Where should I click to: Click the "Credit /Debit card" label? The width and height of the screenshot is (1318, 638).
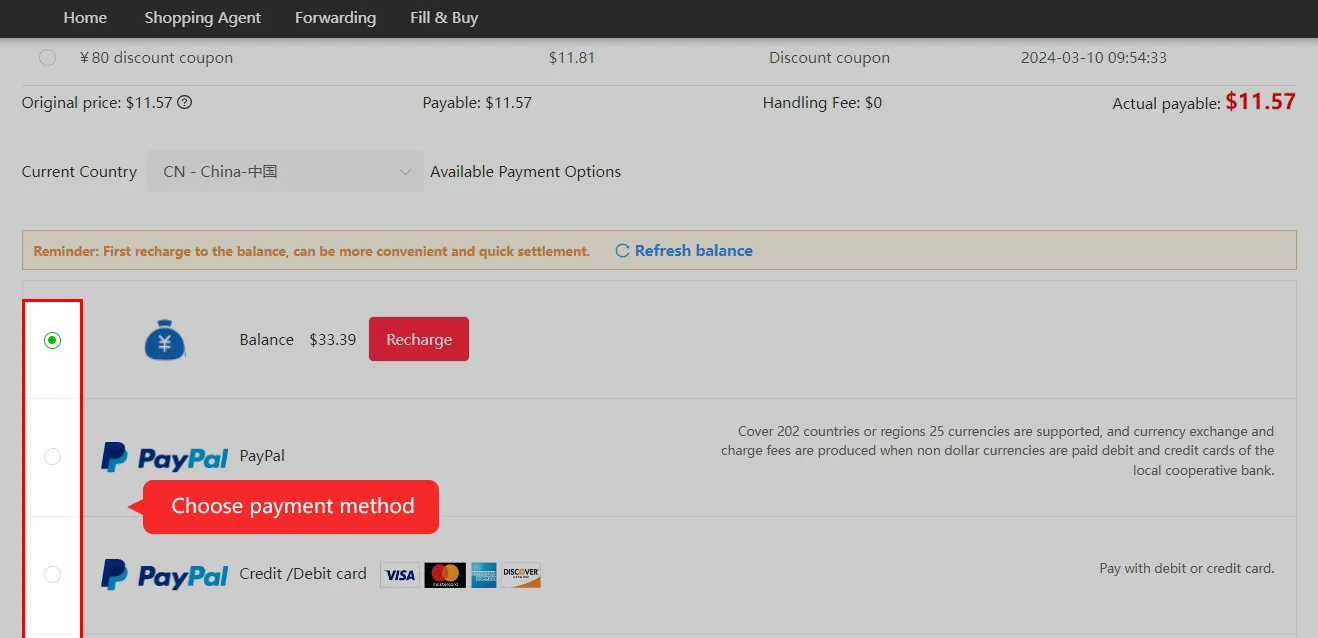(303, 574)
